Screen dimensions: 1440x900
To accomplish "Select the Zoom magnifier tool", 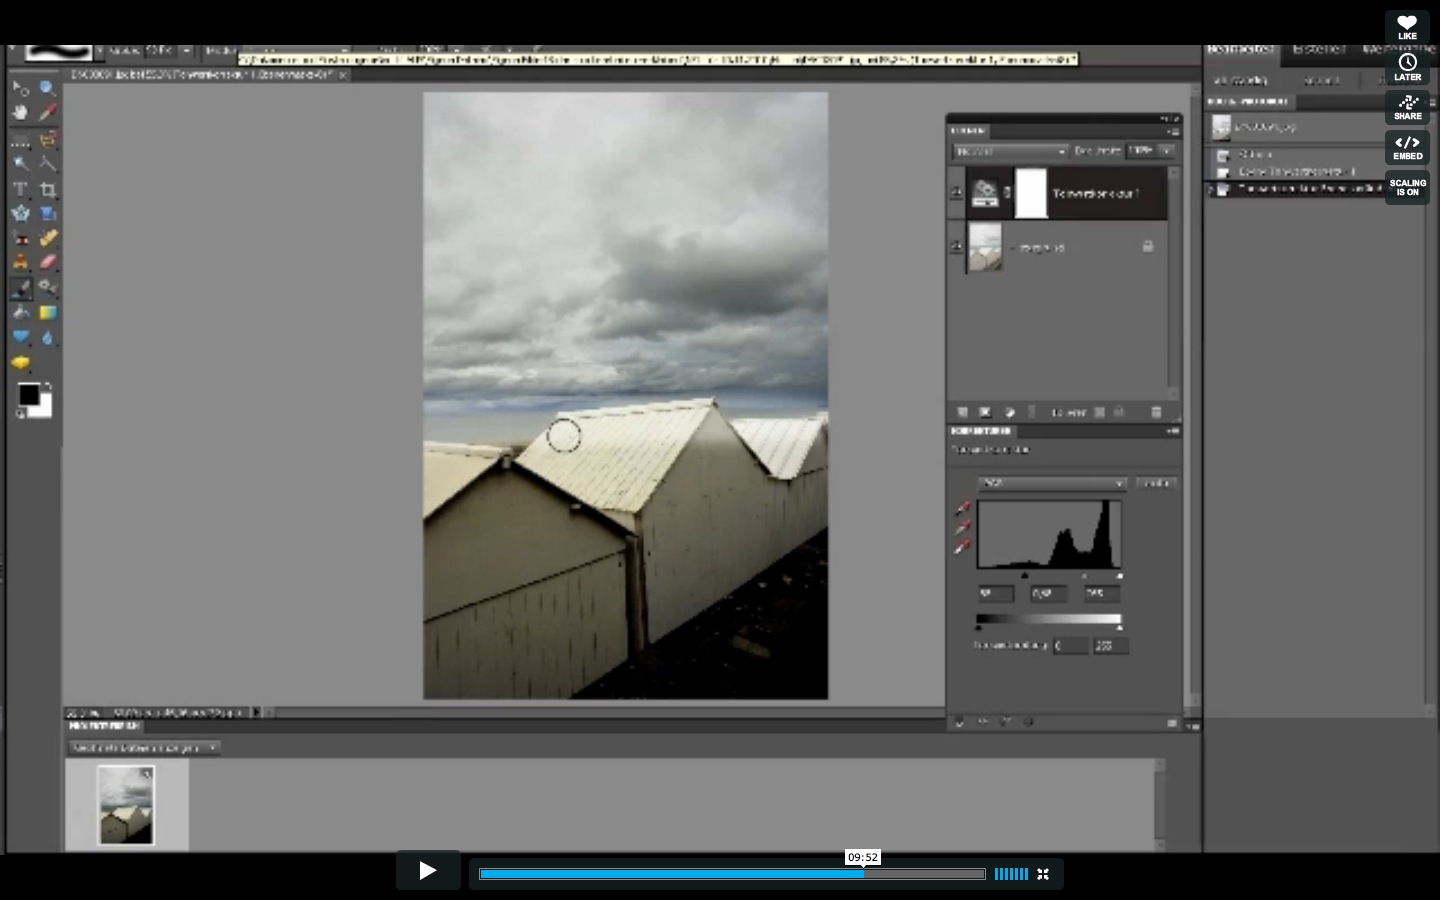I will 47,88.
